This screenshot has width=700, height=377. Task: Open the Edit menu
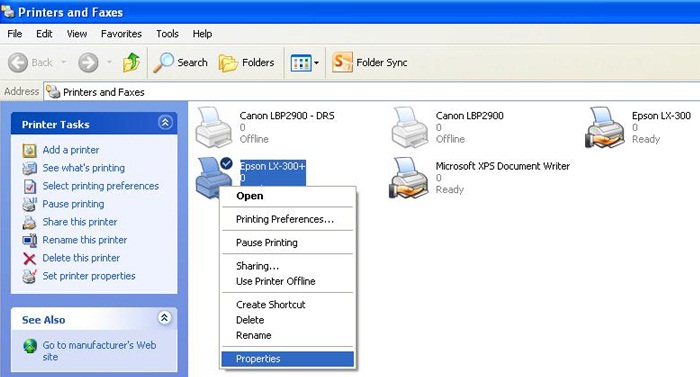44,34
